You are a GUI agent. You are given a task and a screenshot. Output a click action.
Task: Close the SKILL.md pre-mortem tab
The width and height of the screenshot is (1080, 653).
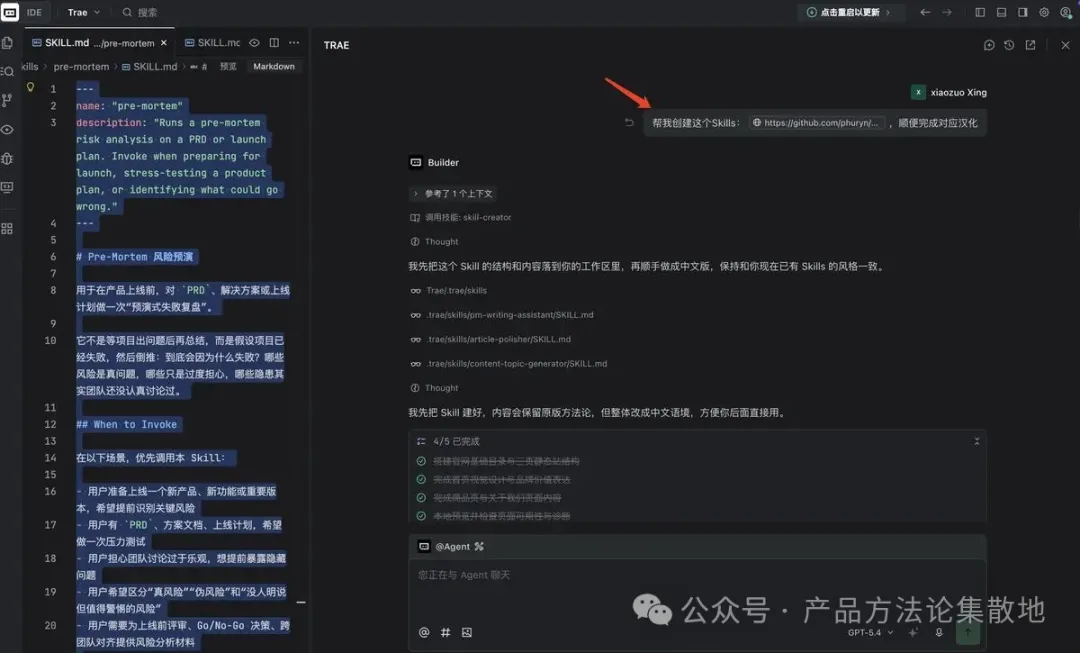click(x=164, y=43)
